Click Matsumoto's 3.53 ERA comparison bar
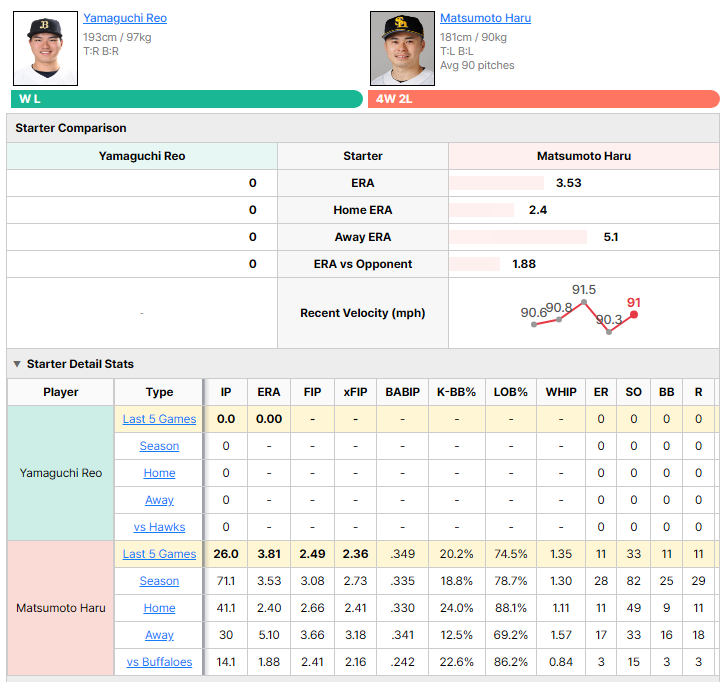Screen dimensions: 726x682 tap(497, 183)
